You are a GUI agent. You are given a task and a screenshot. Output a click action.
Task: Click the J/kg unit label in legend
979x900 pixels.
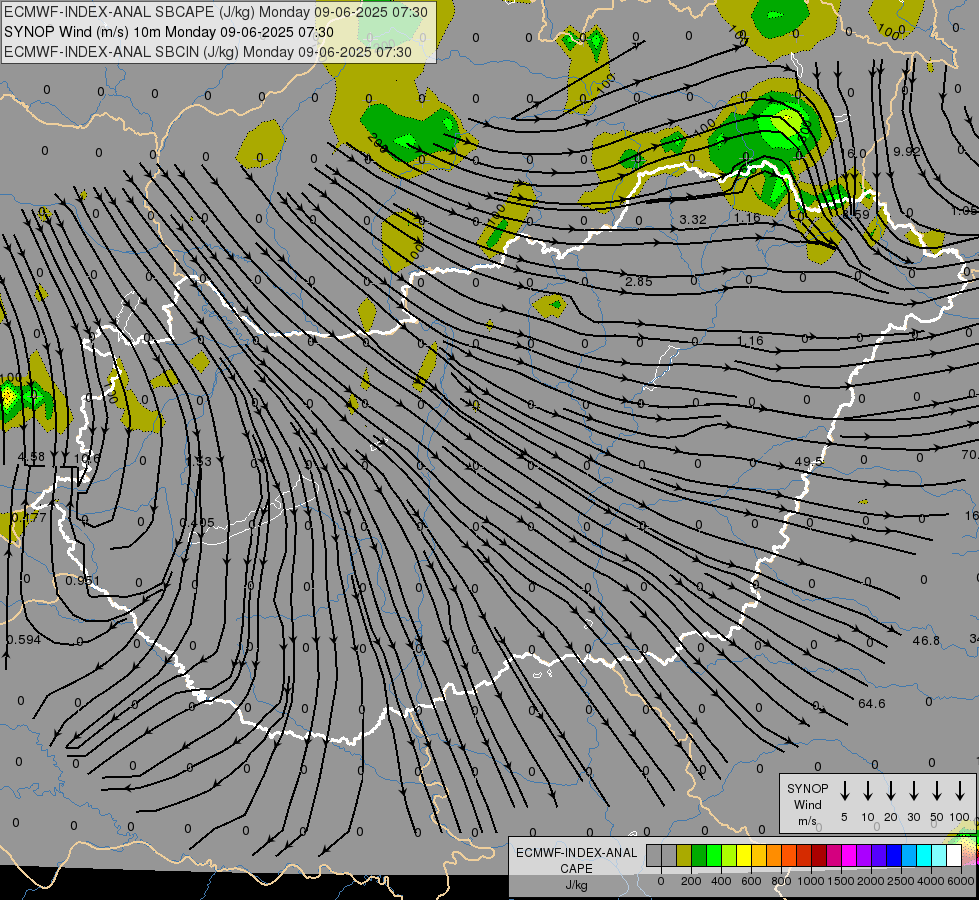[576, 885]
